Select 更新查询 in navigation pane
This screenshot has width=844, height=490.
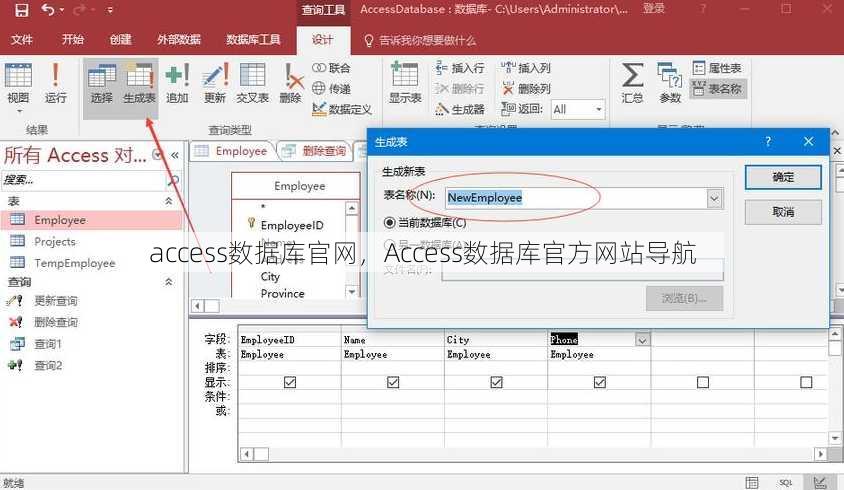point(91,301)
